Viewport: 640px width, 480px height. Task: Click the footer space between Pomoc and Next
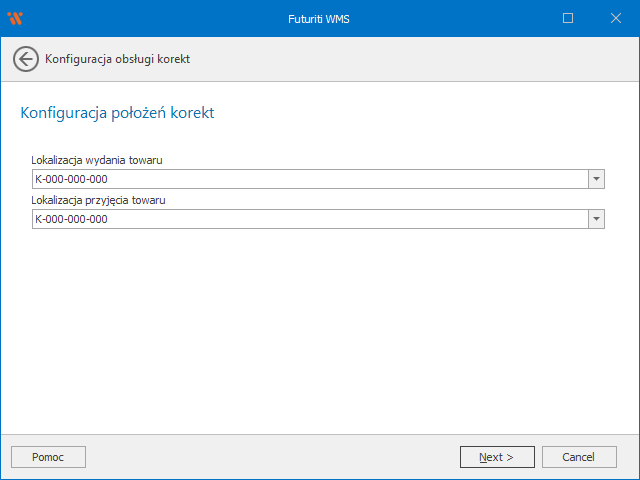270,457
